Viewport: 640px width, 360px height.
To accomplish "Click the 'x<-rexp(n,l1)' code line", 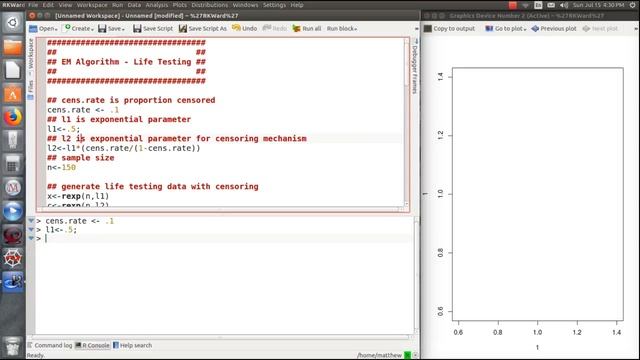I will (78, 196).
